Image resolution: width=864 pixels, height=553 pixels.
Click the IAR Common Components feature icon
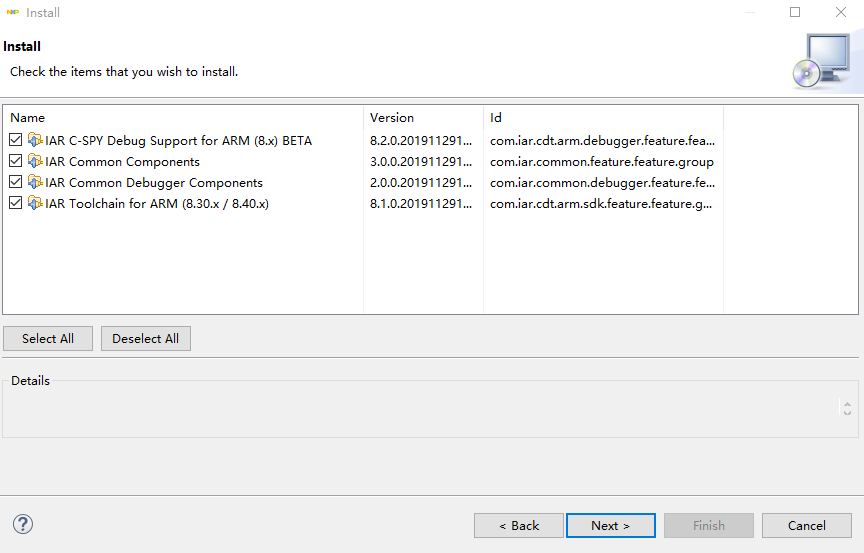click(35, 161)
